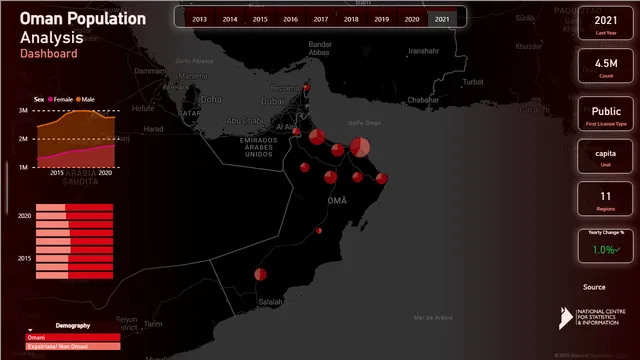Filter by Omani demography bar
The image size is (640, 360).
[x=73, y=338]
